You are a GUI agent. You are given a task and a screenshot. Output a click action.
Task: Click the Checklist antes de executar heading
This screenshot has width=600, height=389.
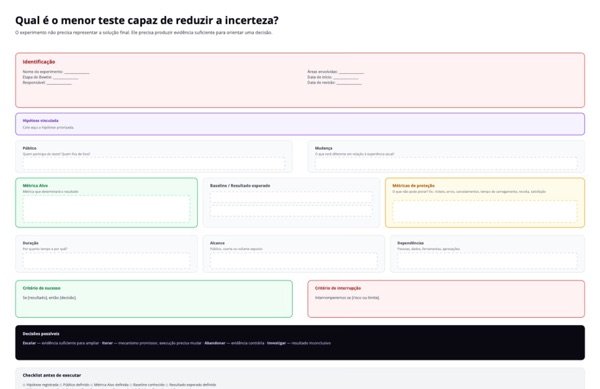(x=52, y=375)
